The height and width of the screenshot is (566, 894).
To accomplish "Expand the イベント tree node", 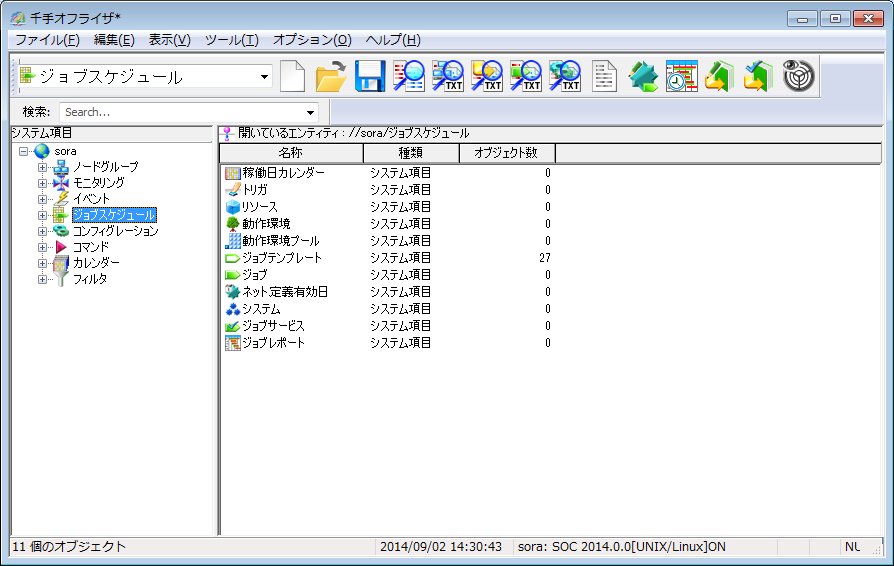I will (42, 199).
